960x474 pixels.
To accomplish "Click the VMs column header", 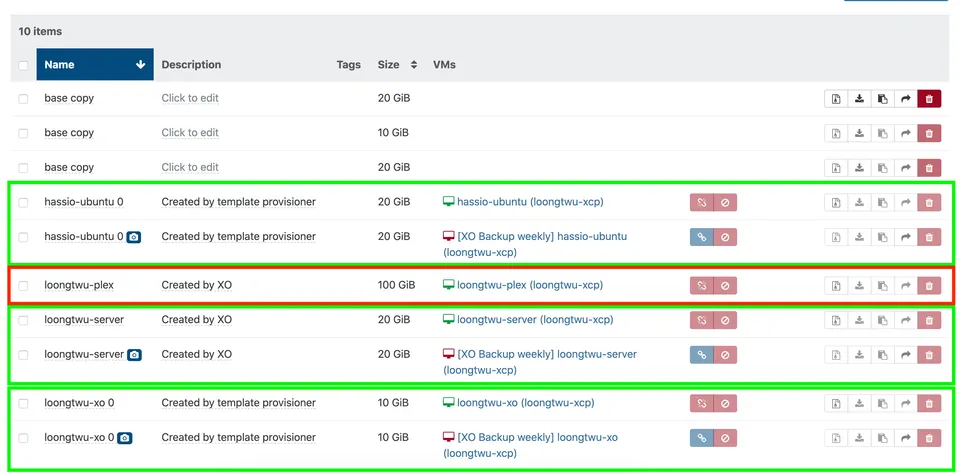I will coord(444,64).
